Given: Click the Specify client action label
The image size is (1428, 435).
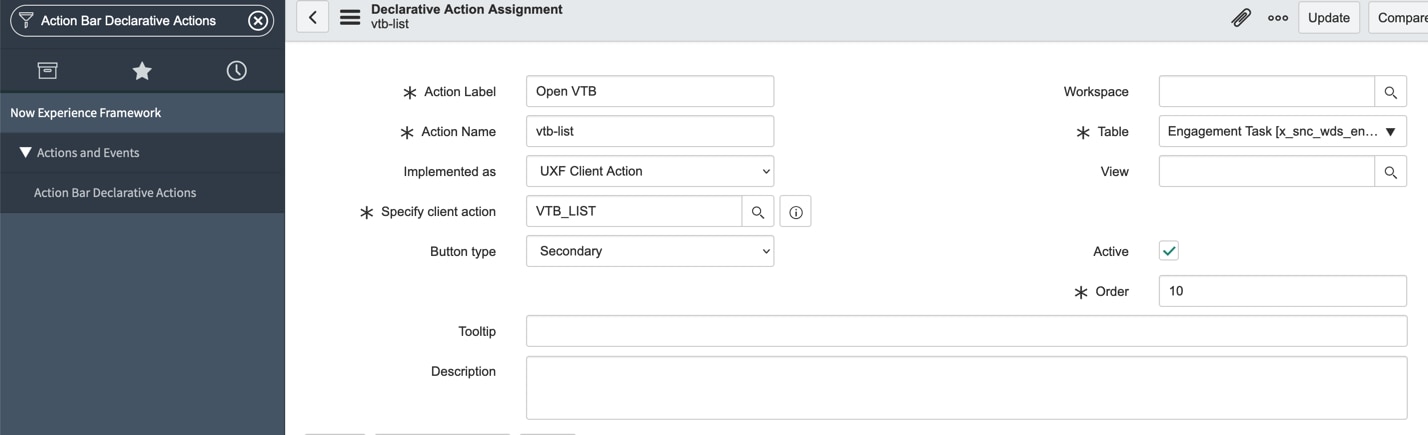Looking at the screenshot, I should 438,211.
